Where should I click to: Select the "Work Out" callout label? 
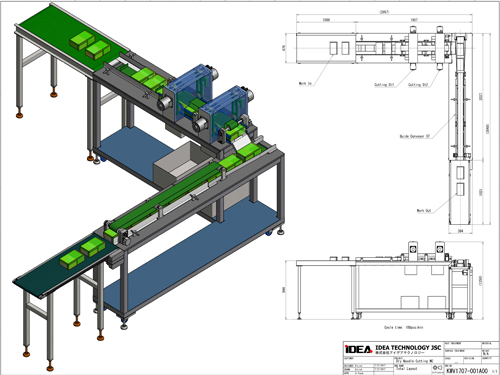tap(424, 210)
